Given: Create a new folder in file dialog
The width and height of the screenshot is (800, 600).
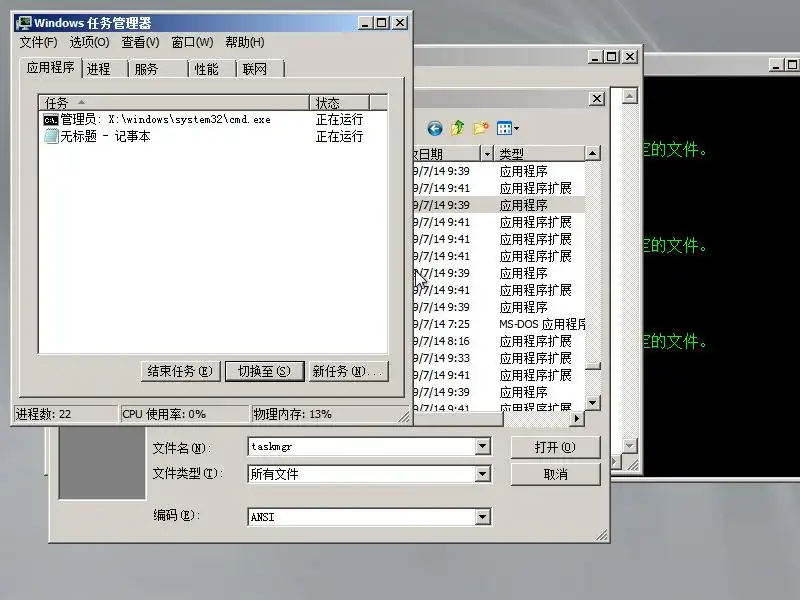Looking at the screenshot, I should 481,128.
